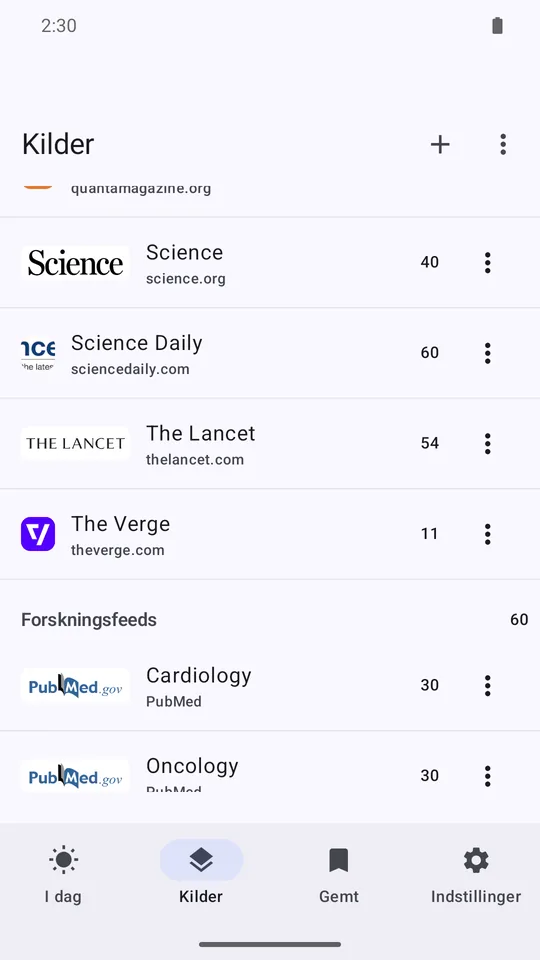
Task: Switch to the I dag tab
Action: [x=63, y=874]
